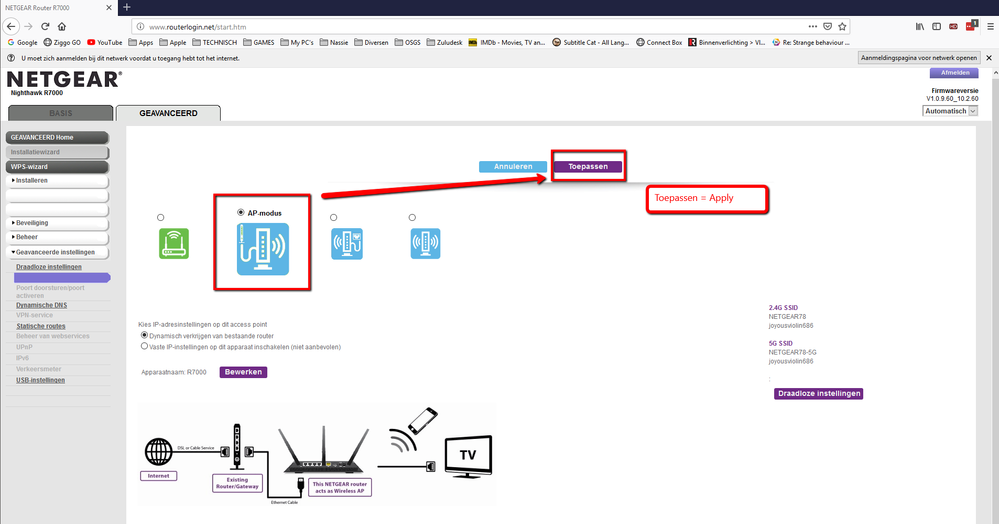Select radio button above bridge mode icon
Image resolution: width=999 pixels, height=524 pixels.
tap(333, 217)
